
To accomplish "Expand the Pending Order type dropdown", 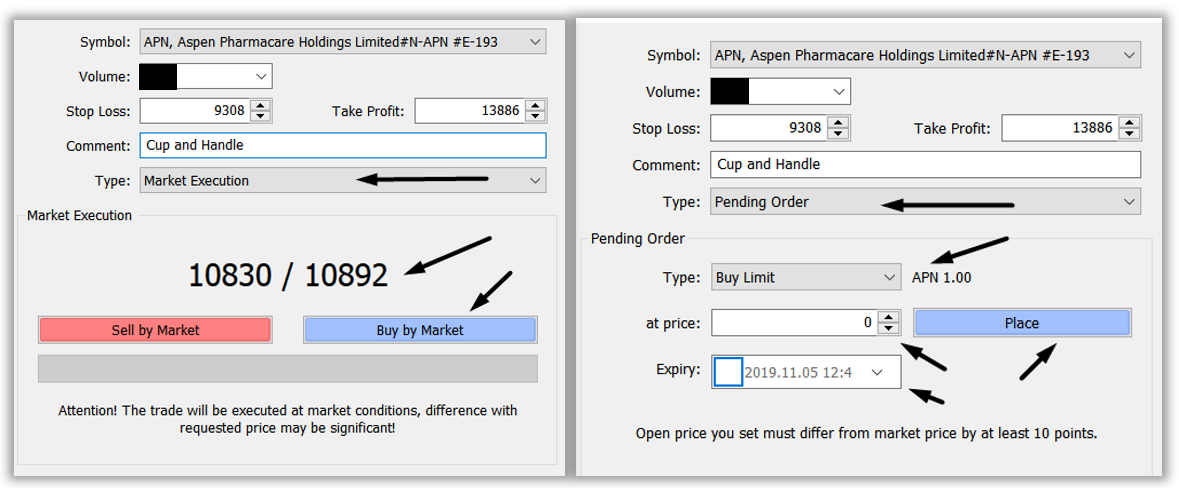I will tap(1129, 202).
